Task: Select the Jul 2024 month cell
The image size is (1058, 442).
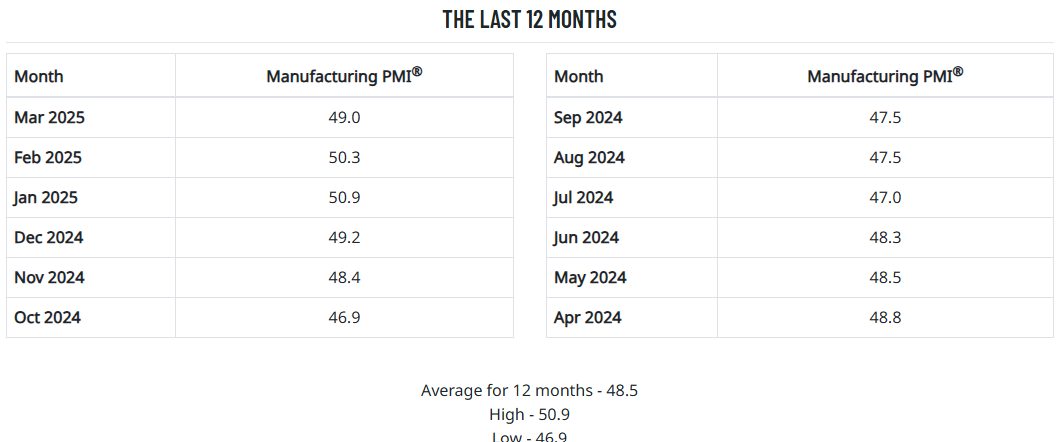Action: [x=584, y=198]
